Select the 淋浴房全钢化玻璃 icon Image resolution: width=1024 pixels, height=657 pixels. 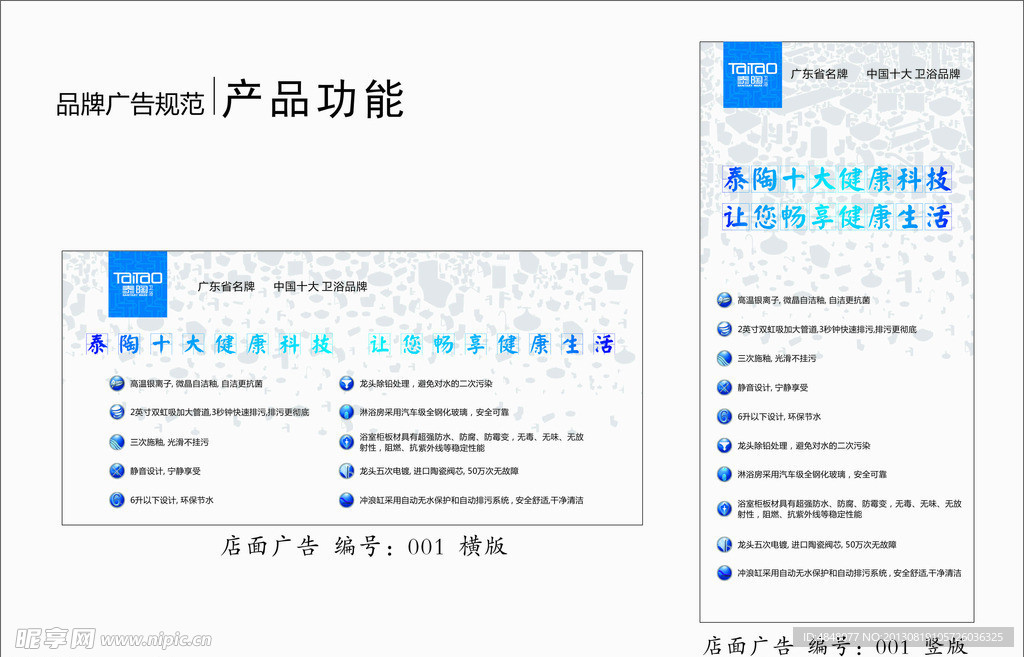point(345,410)
